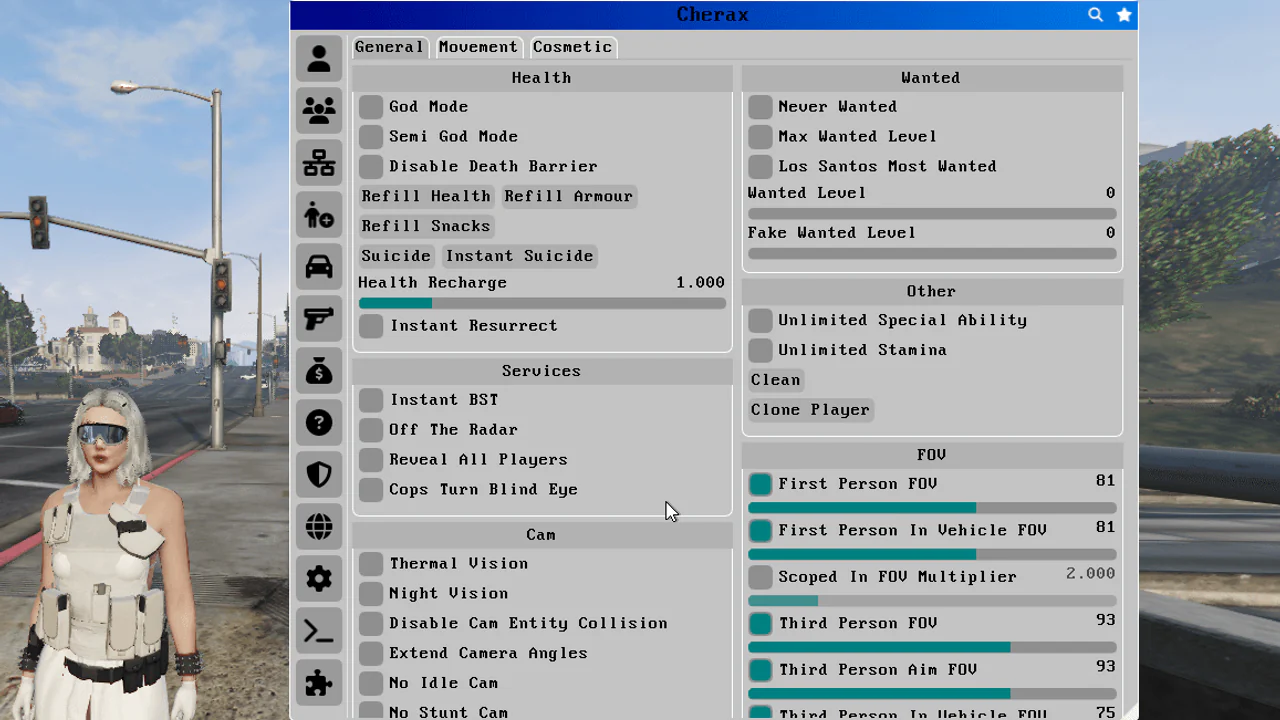Click the Clone Player button
The image size is (1280, 720).
point(810,411)
